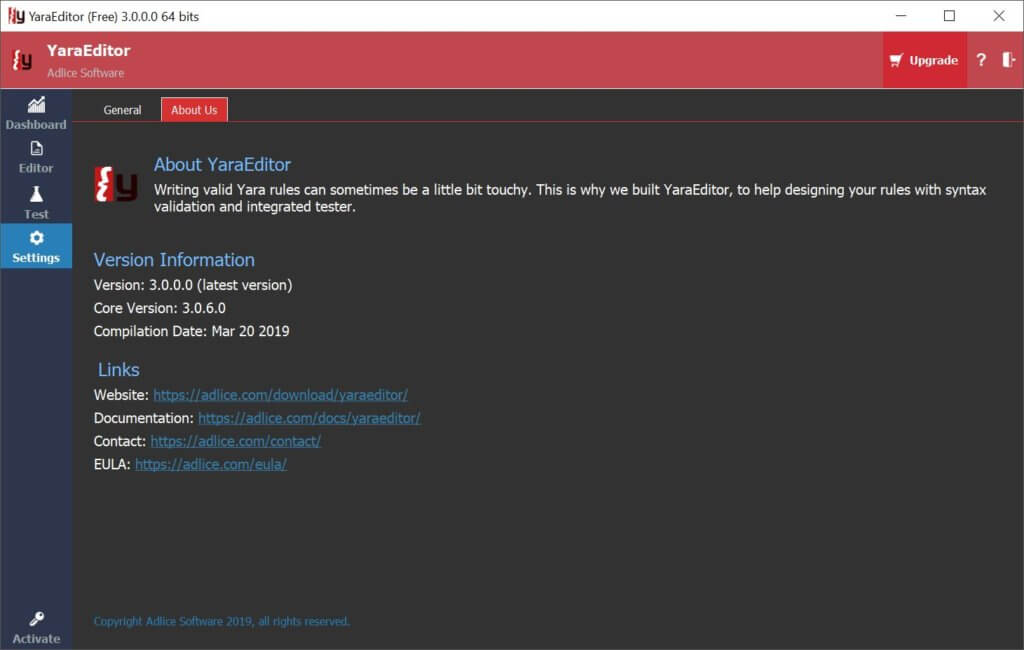This screenshot has height=650, width=1024.
Task: Follow the Documentation link
Action: pos(309,418)
